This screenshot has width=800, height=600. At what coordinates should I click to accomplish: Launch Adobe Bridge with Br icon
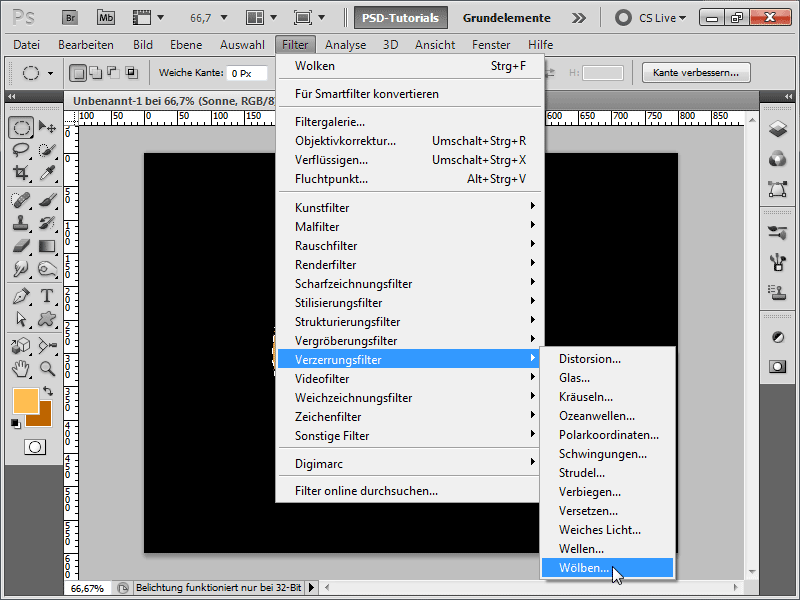(x=70, y=18)
